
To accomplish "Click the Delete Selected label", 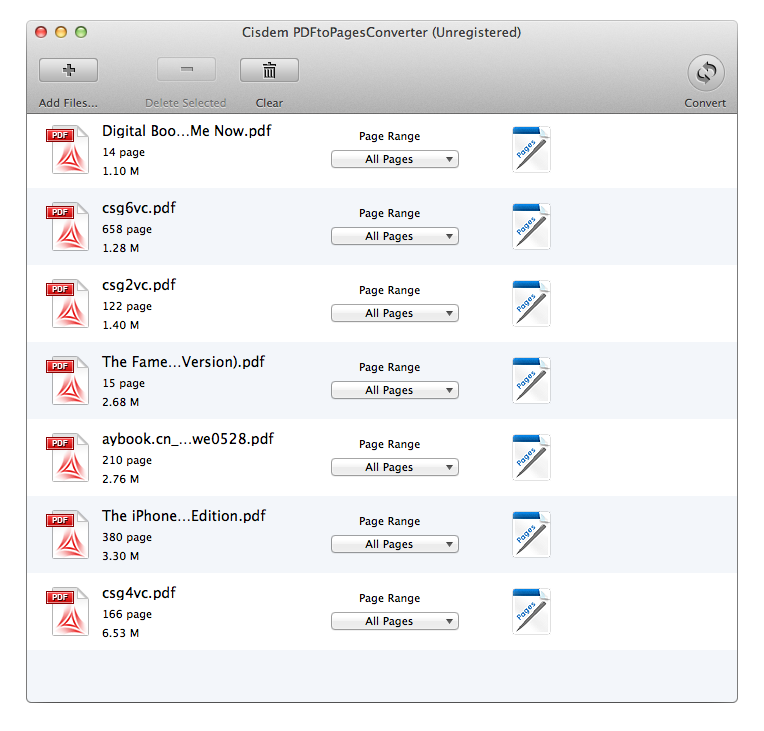I will pyautogui.click(x=186, y=103).
